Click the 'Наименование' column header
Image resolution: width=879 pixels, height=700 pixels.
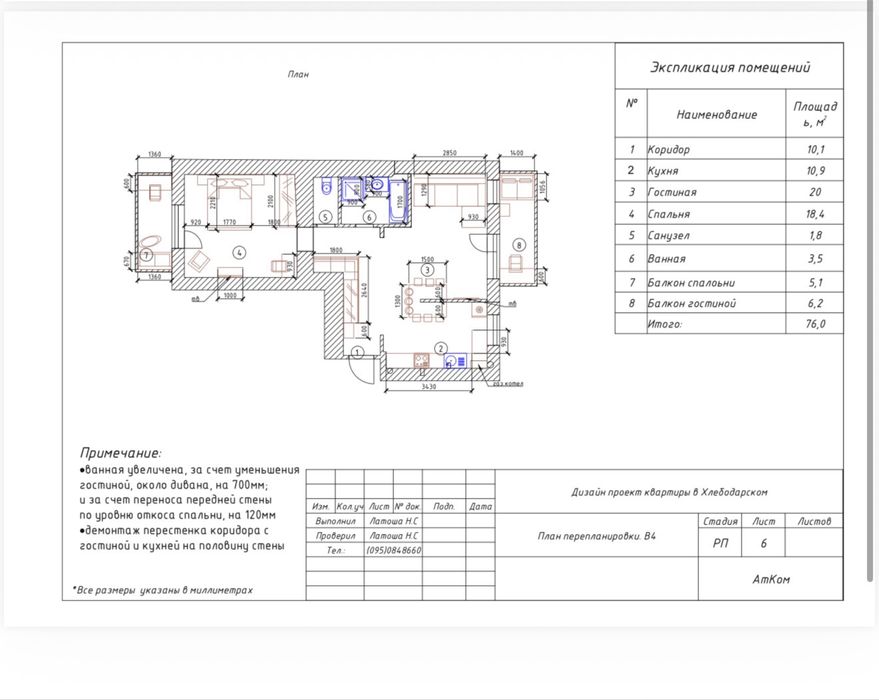tap(716, 114)
